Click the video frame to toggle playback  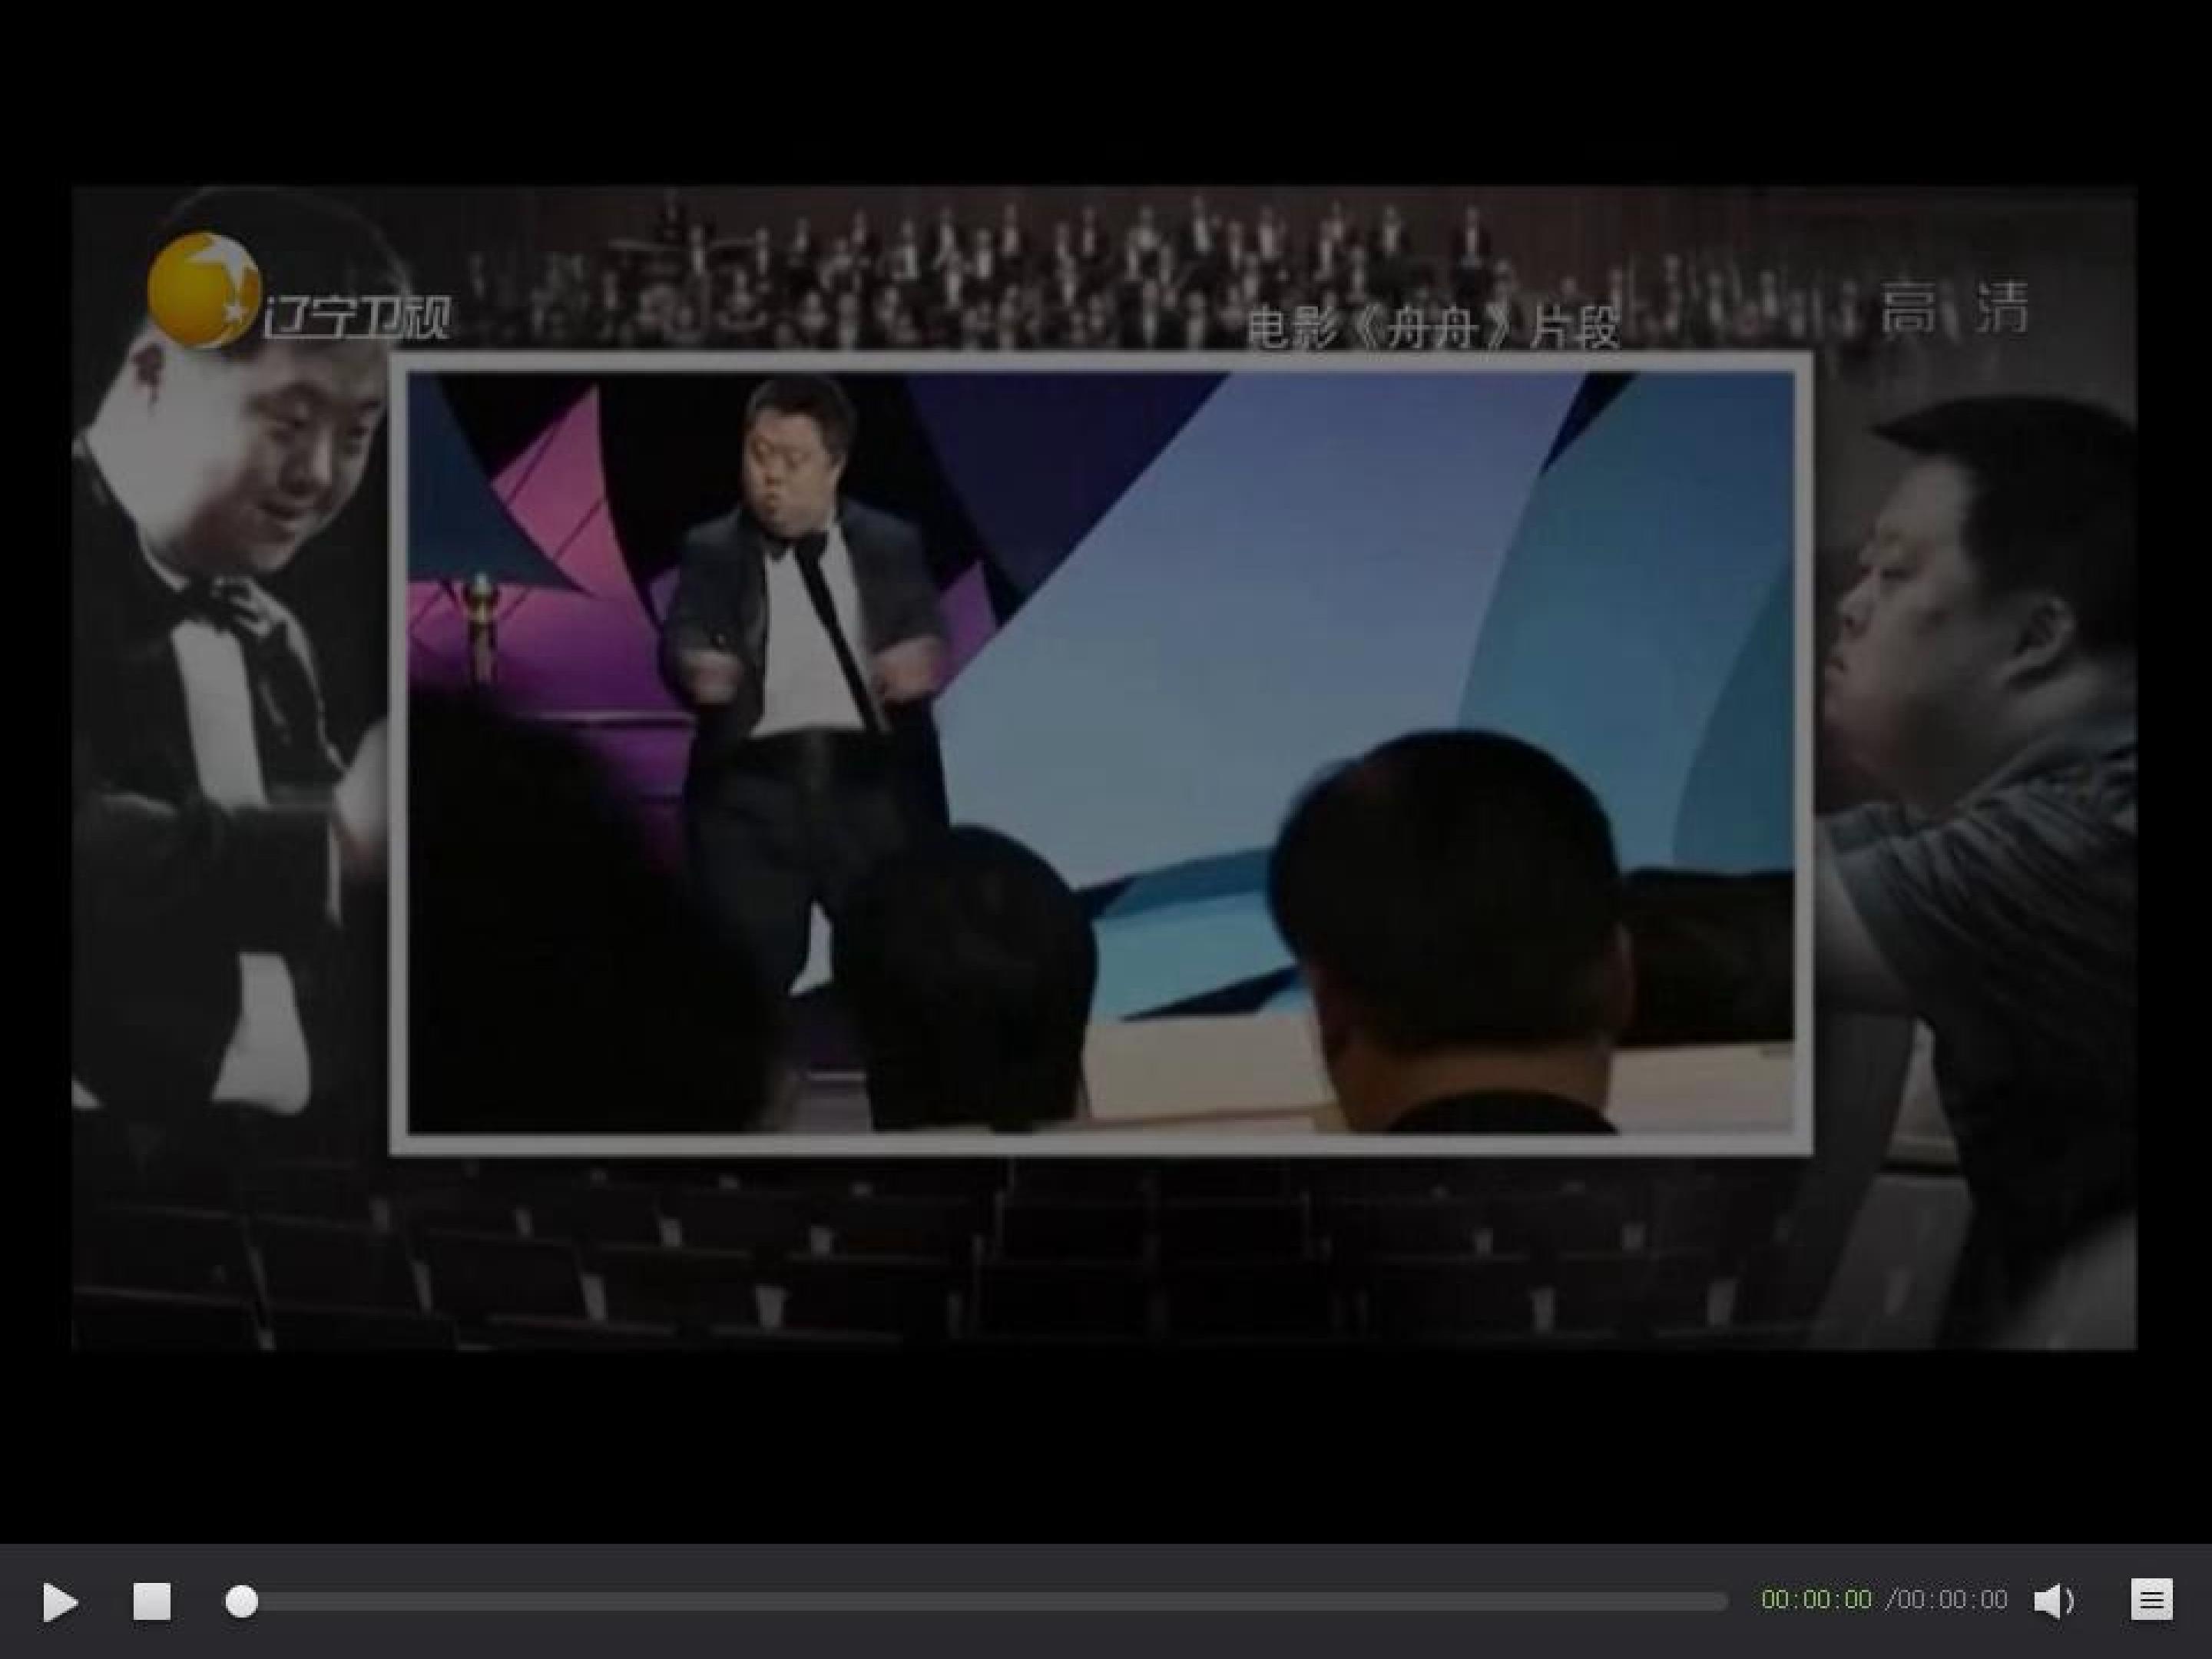(x=1104, y=768)
